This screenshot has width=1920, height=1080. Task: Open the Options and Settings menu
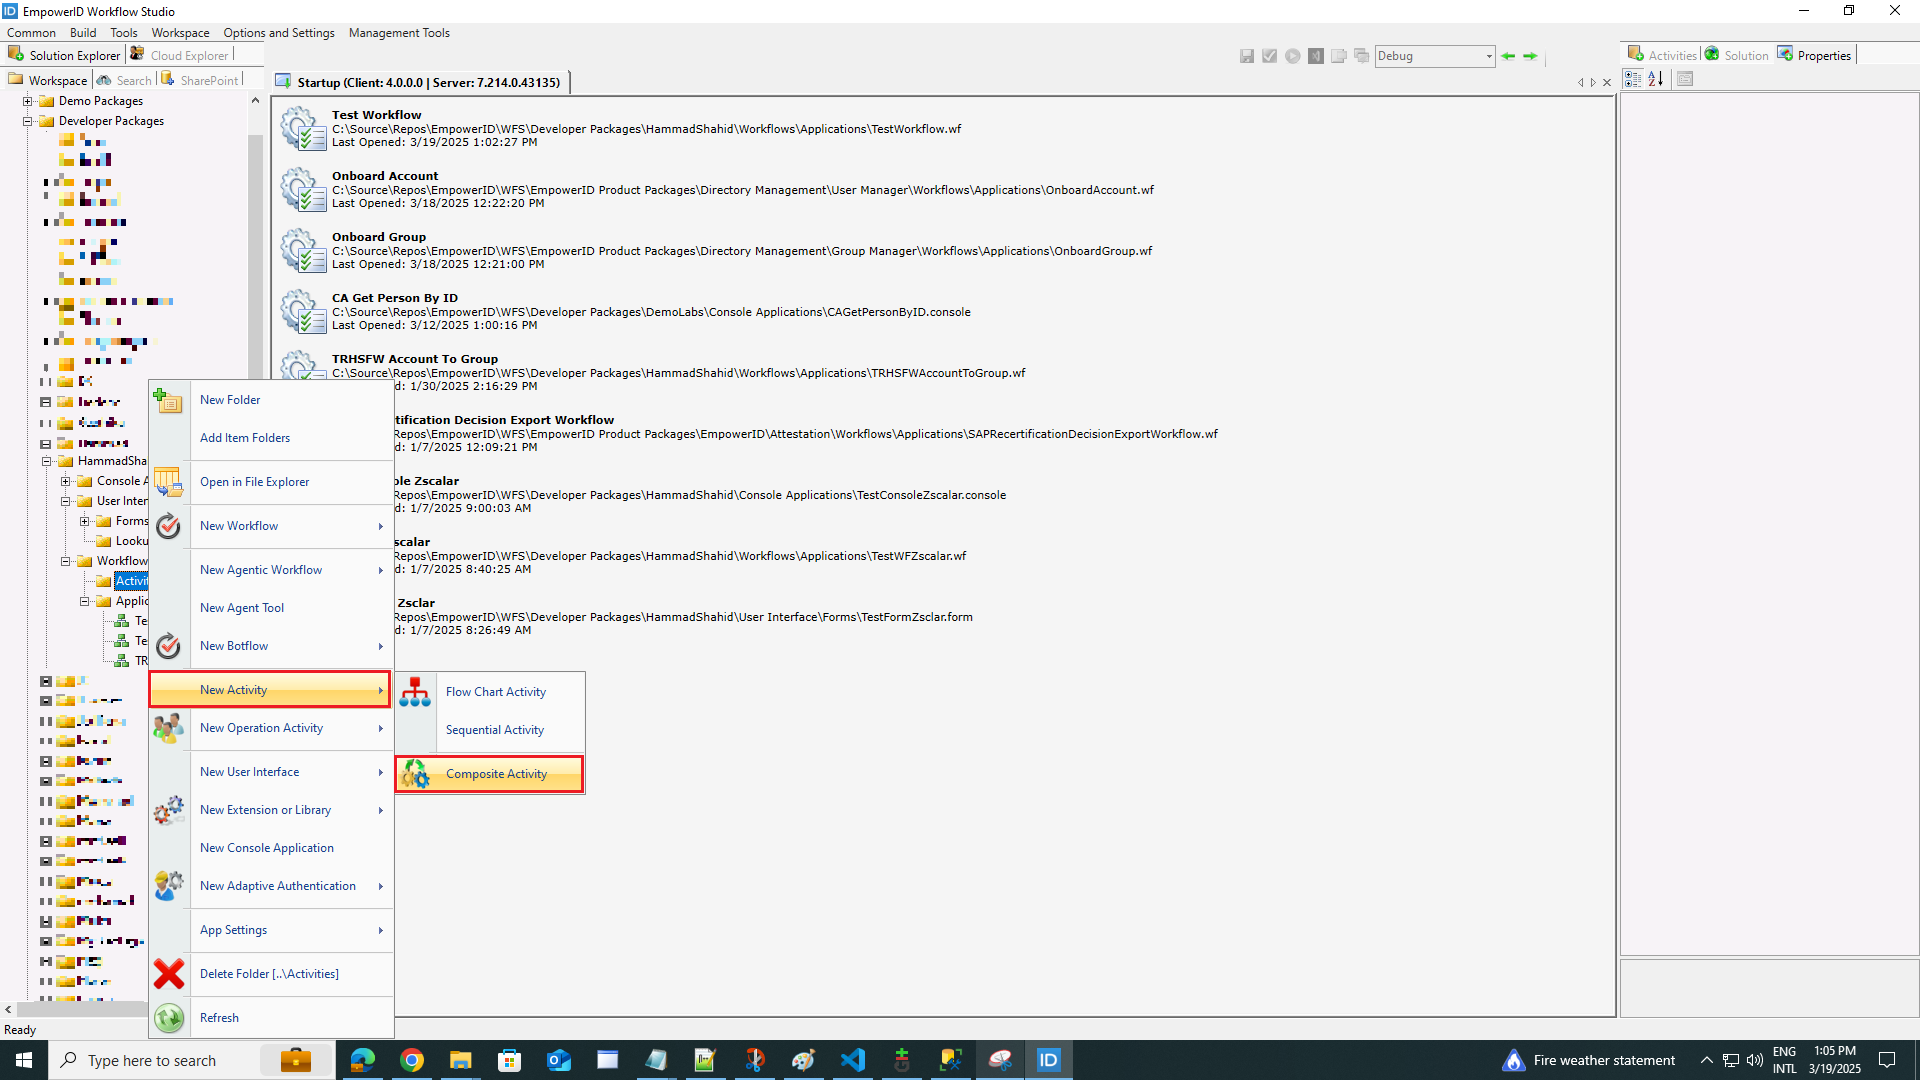coord(279,33)
